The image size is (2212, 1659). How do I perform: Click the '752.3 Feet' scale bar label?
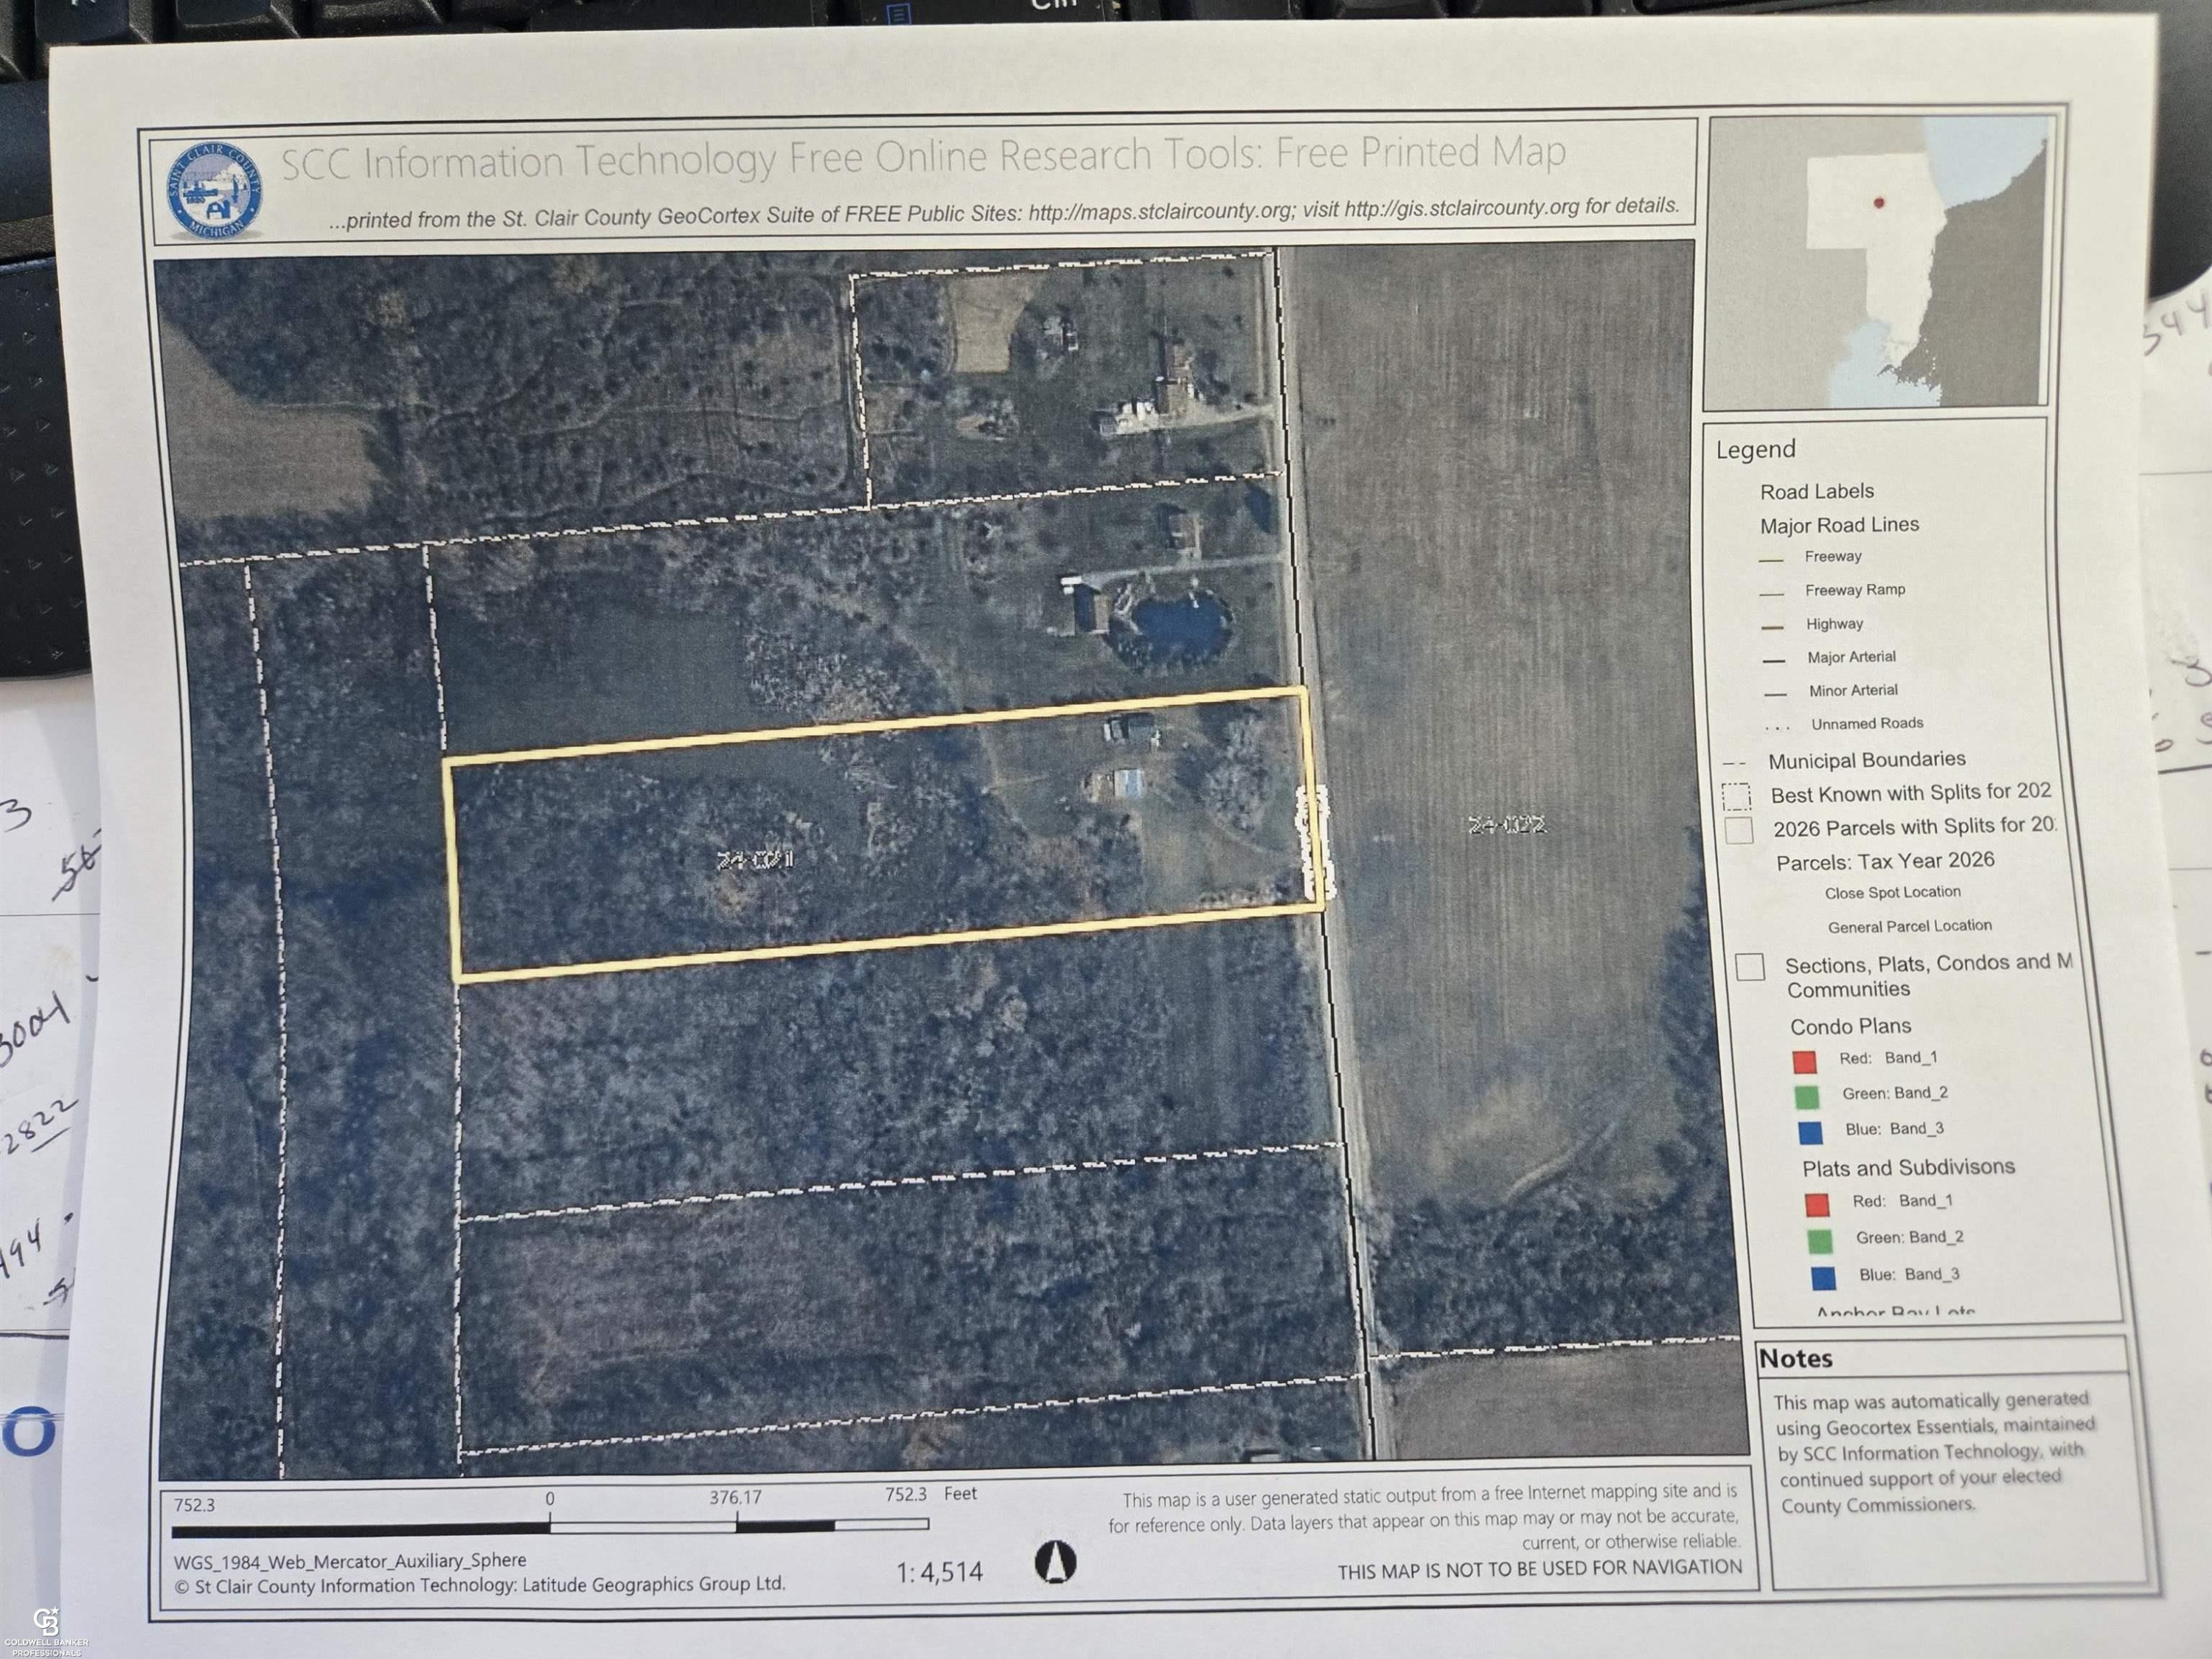[x=931, y=1494]
